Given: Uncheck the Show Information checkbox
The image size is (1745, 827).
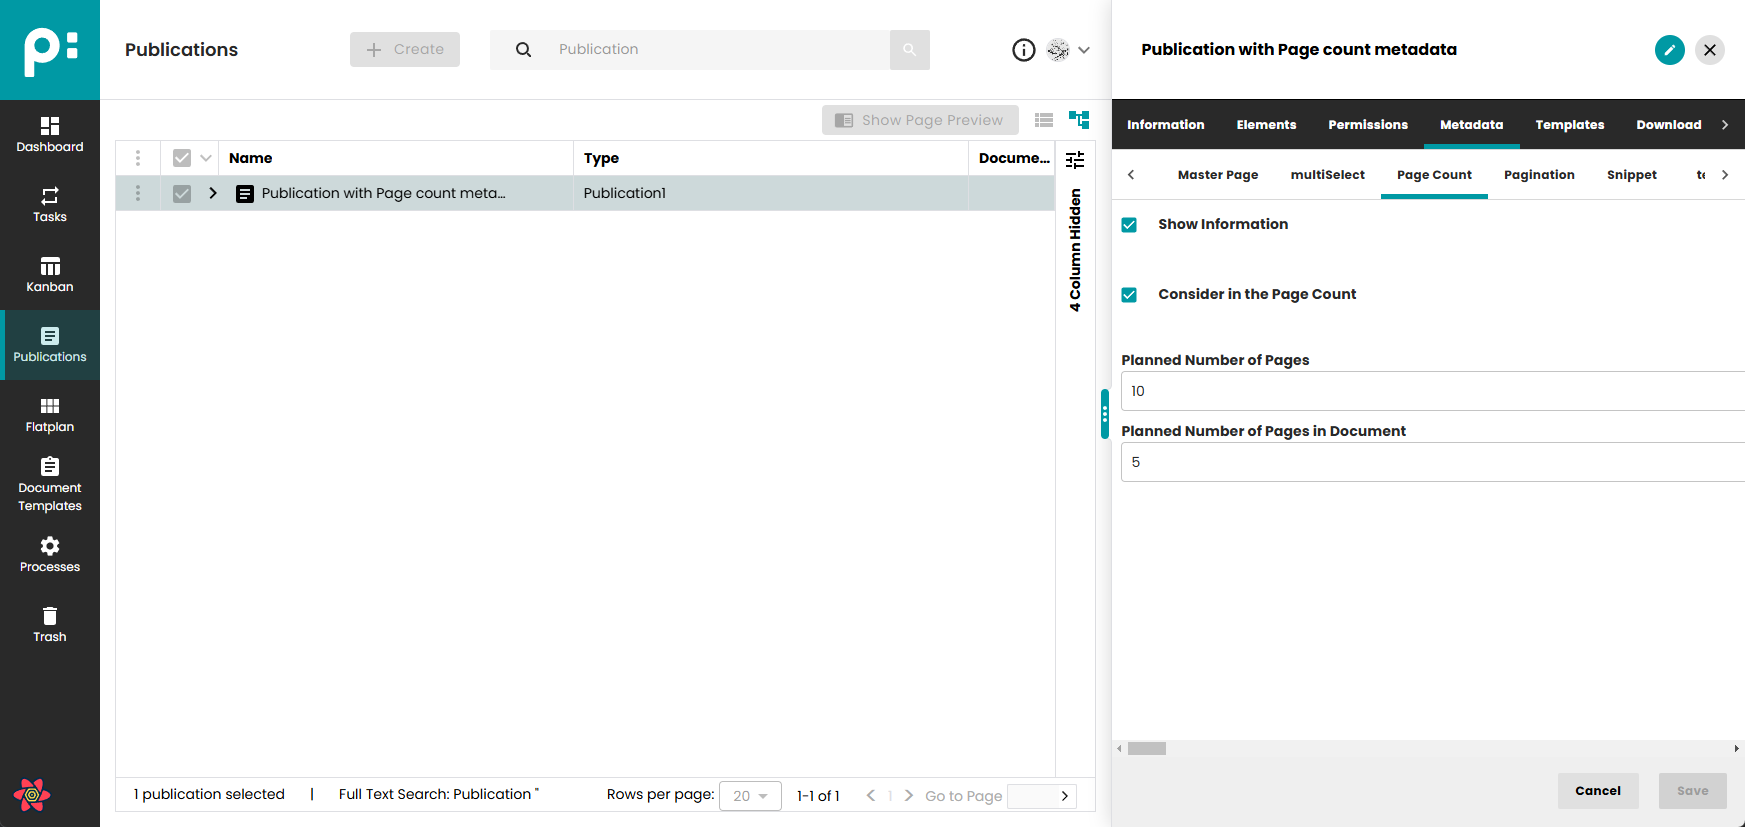Looking at the screenshot, I should pos(1129,225).
